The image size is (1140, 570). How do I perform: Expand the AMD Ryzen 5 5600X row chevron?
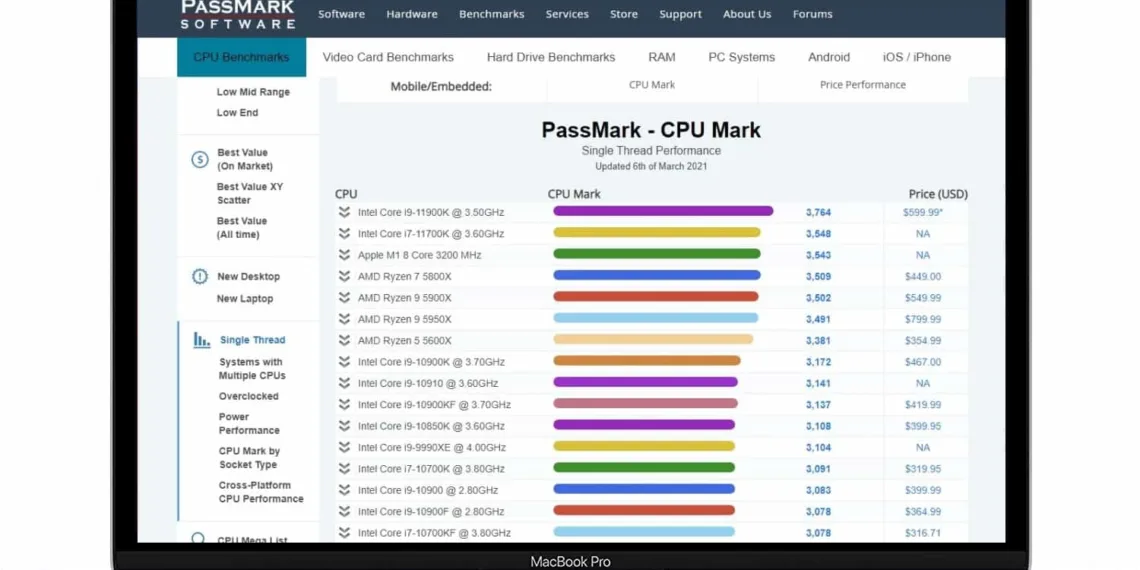pyautogui.click(x=344, y=340)
